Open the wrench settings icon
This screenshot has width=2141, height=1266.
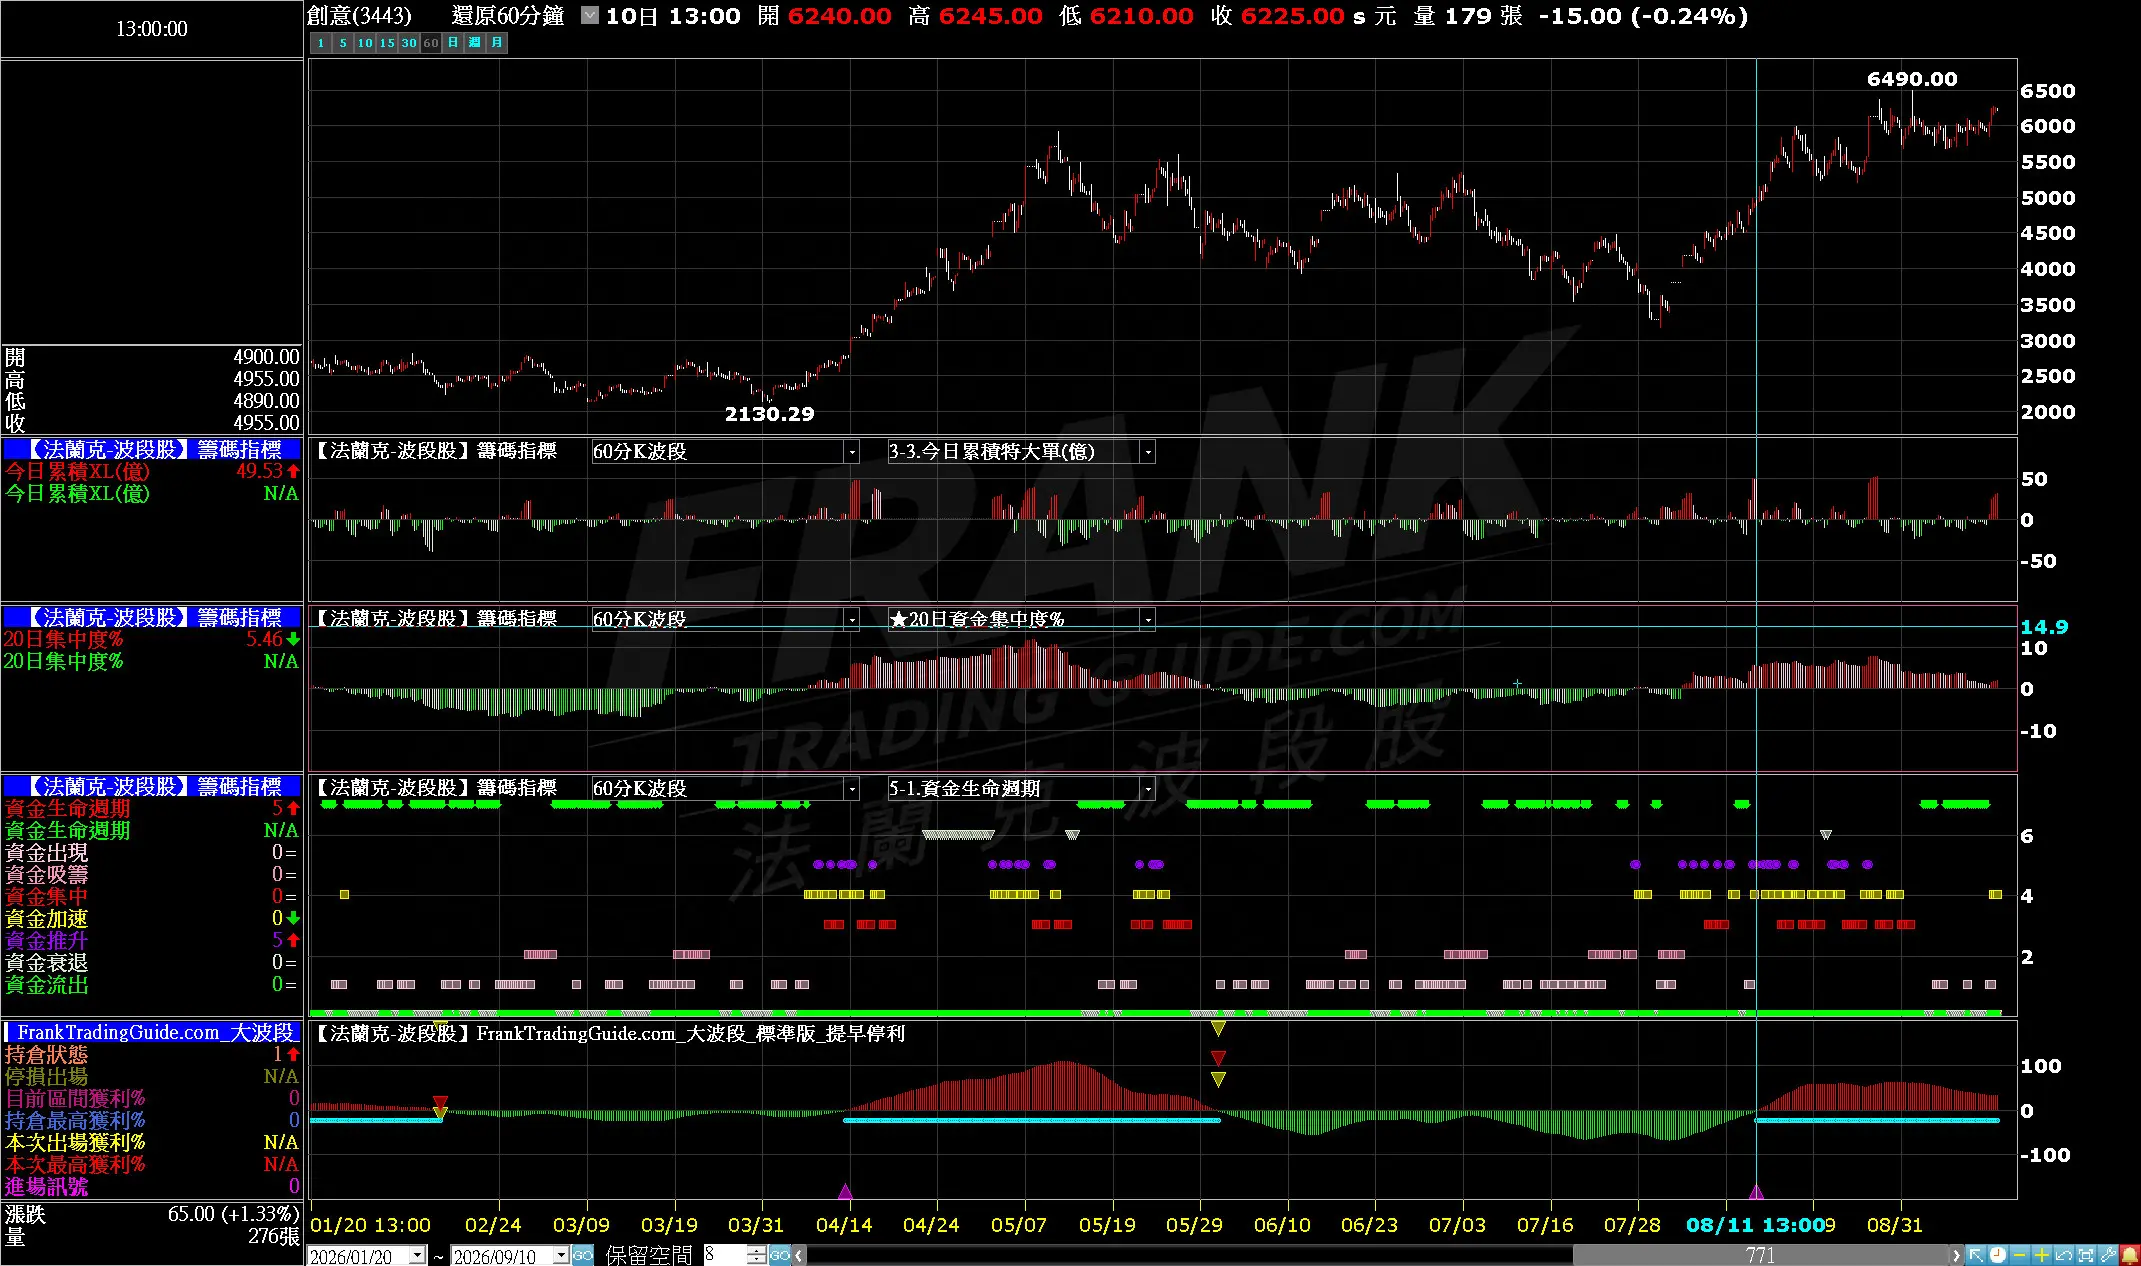coord(2108,1255)
